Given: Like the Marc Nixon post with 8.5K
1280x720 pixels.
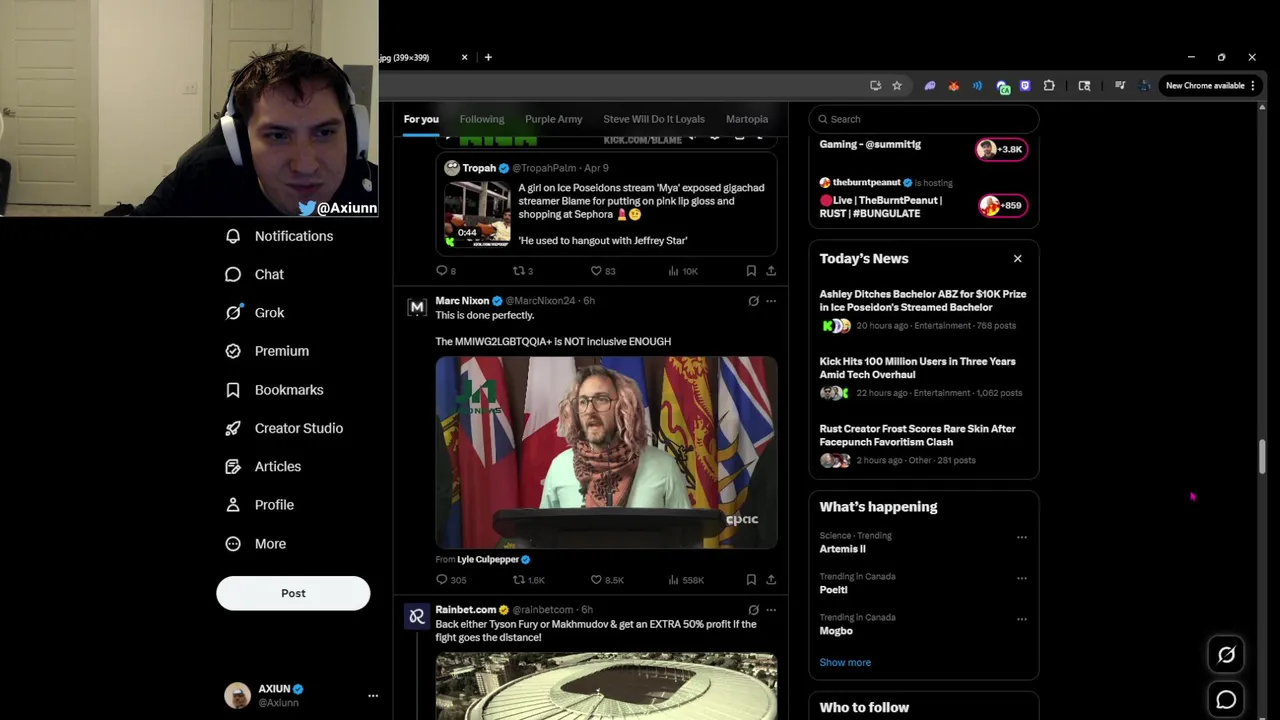Looking at the screenshot, I should click(x=606, y=580).
